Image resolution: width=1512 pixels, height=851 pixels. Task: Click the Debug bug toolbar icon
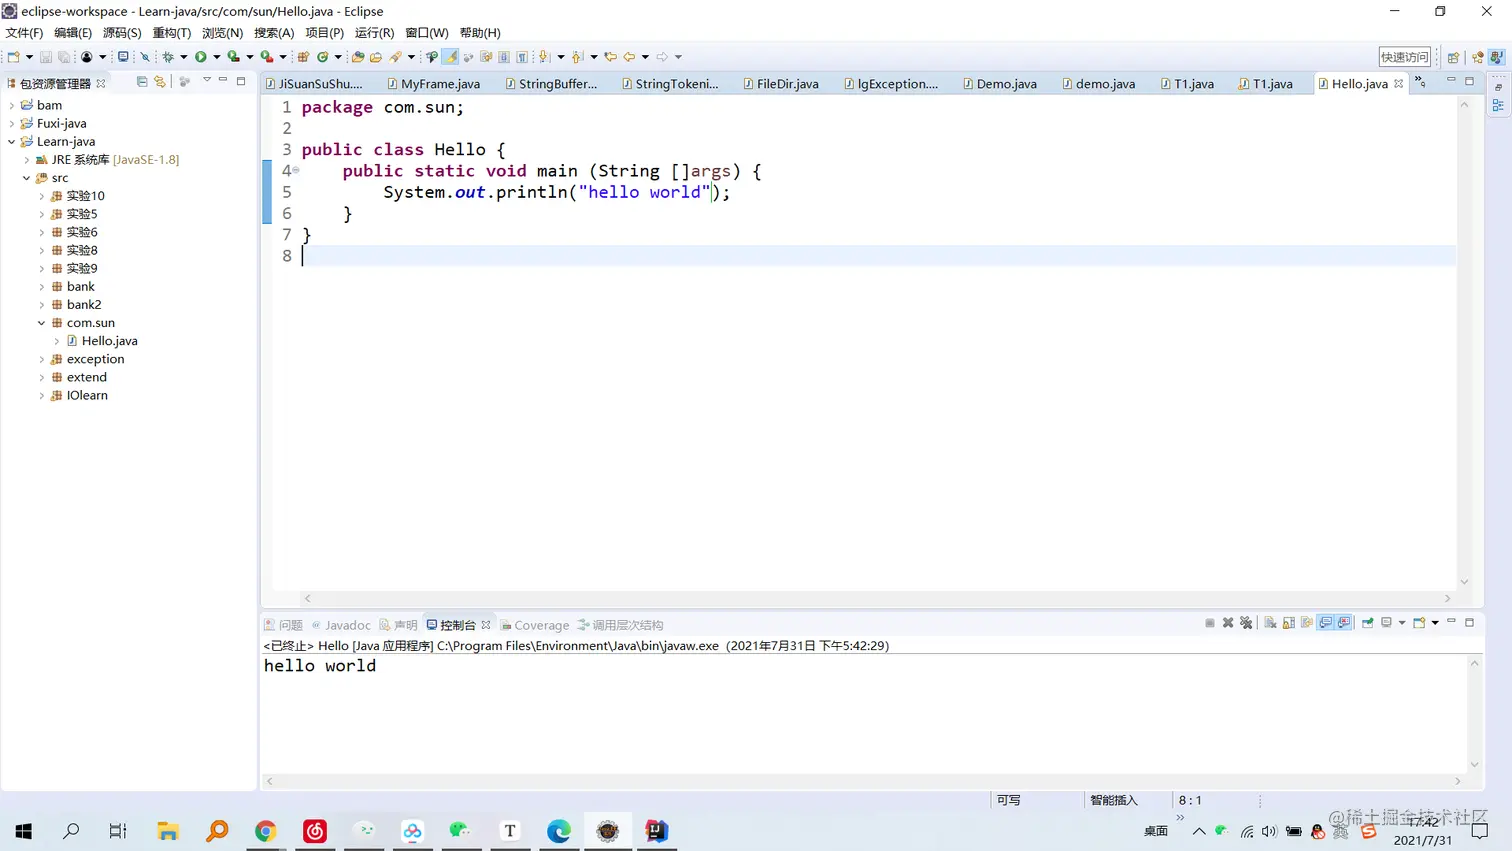[168, 57]
